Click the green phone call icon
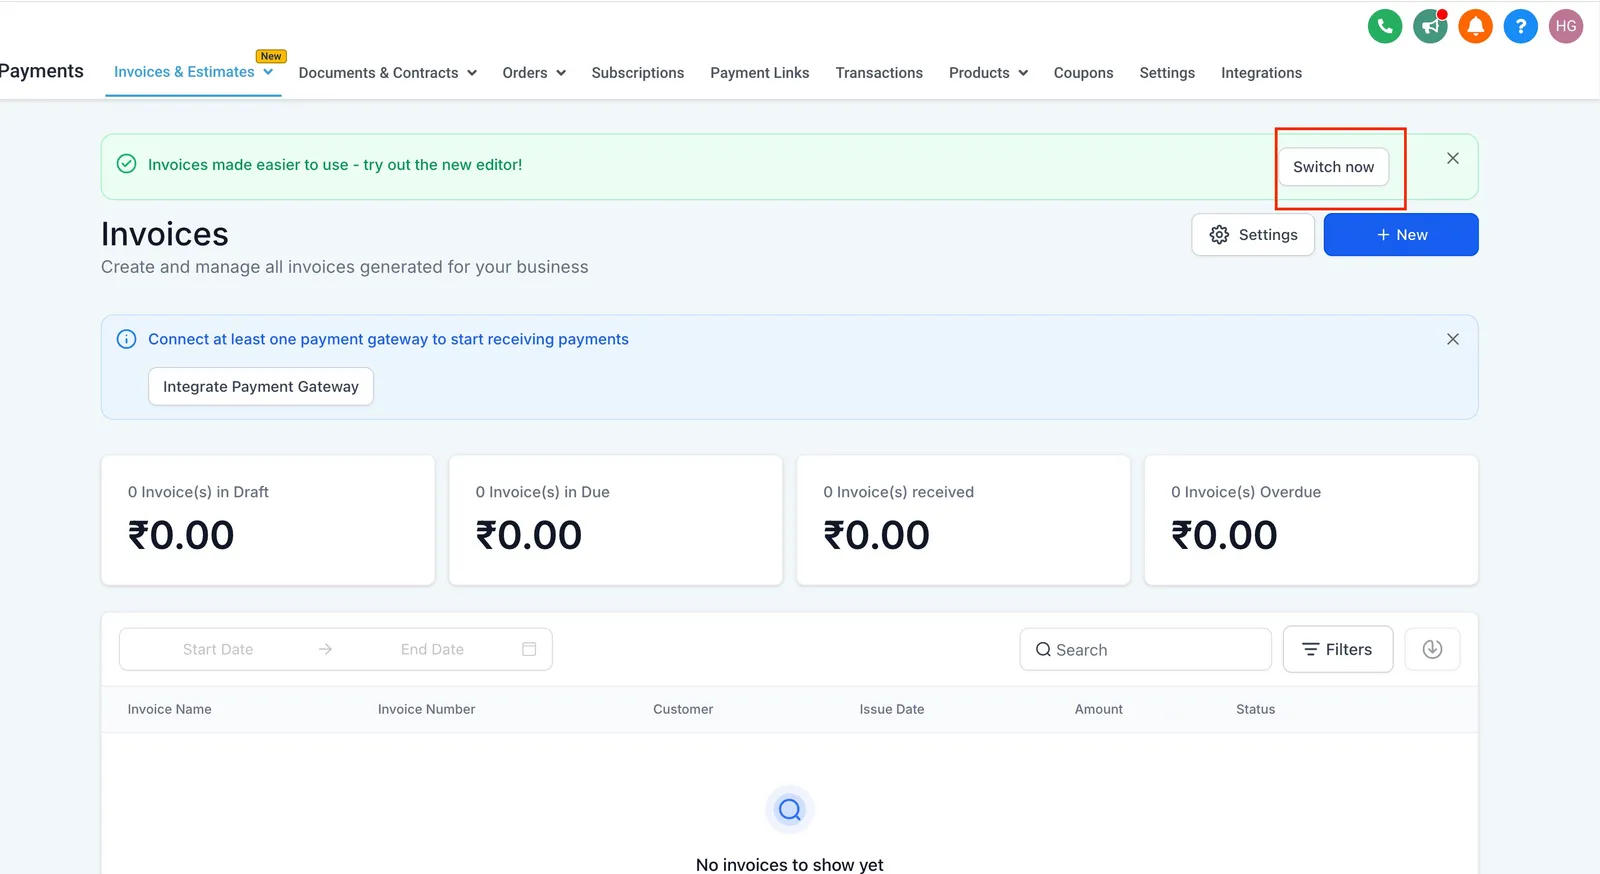 (1385, 26)
